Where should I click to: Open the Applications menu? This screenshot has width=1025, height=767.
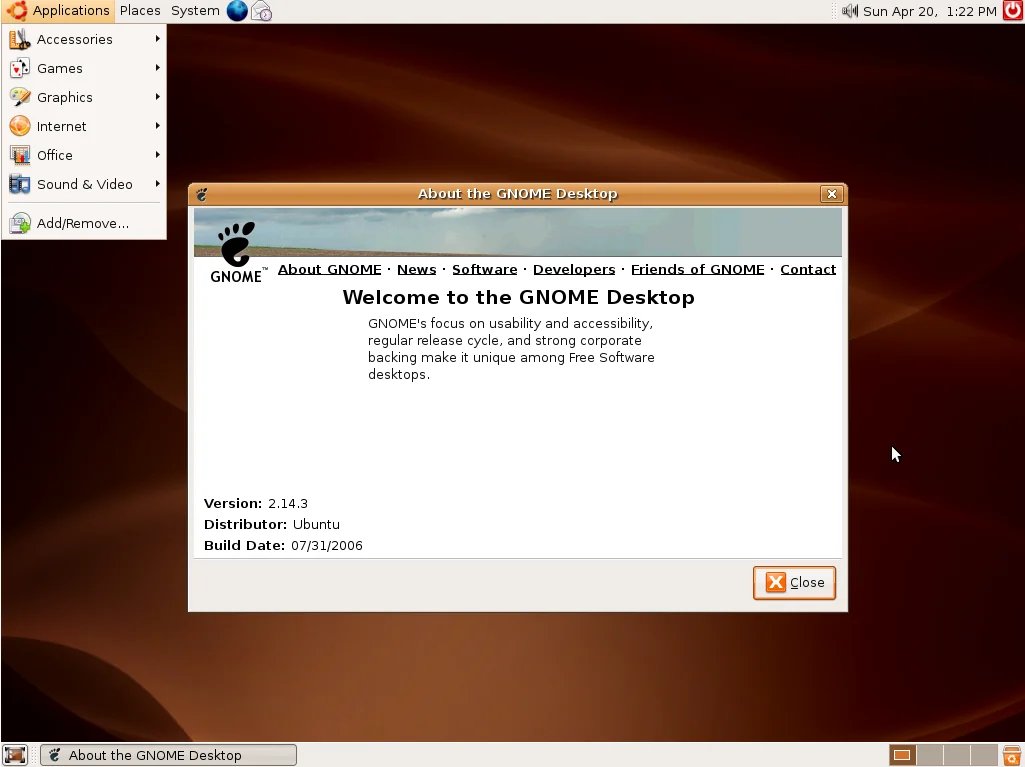[59, 10]
